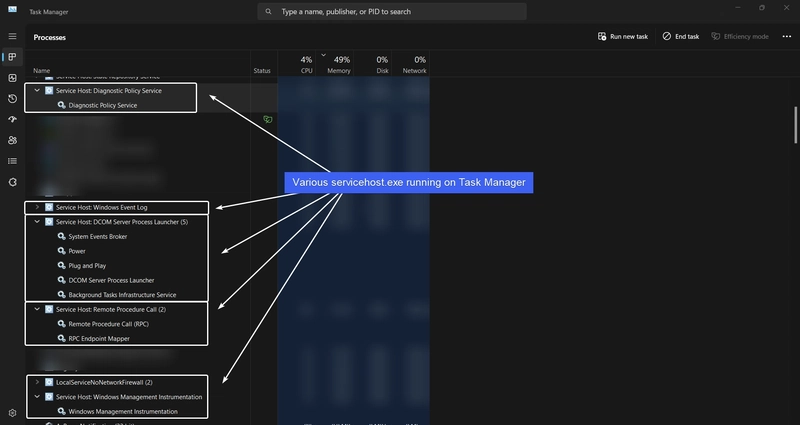Go to Startup apps in sidebar
This screenshot has height=425, width=800.
point(12,119)
